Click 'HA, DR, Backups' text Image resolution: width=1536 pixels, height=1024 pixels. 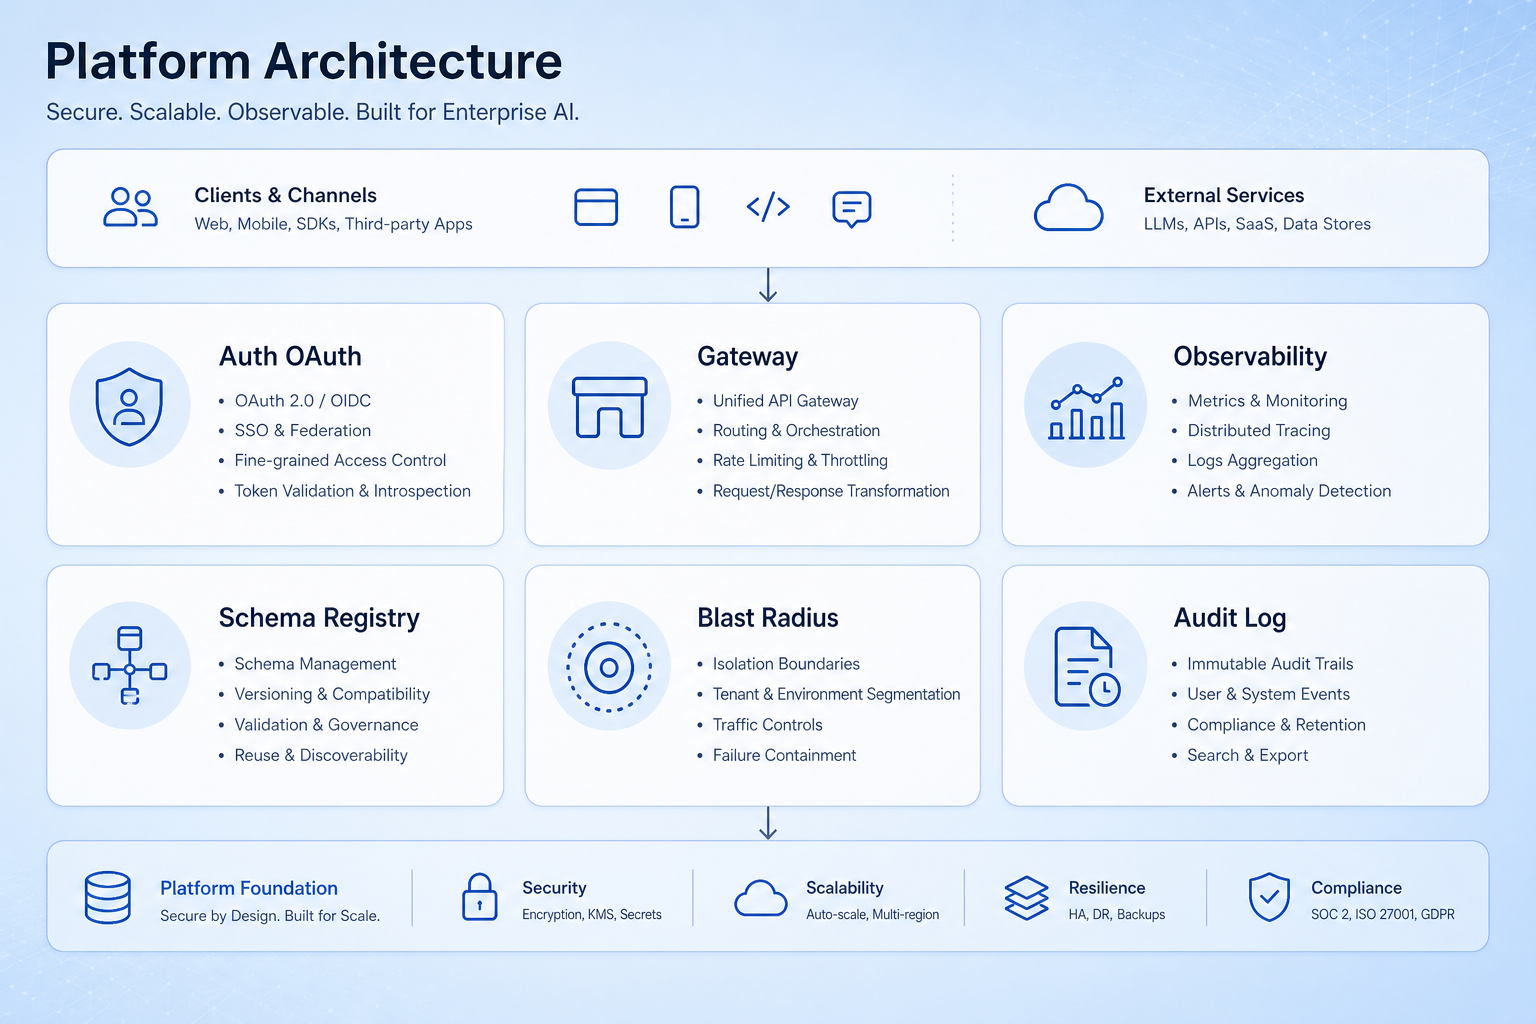coord(1117,915)
